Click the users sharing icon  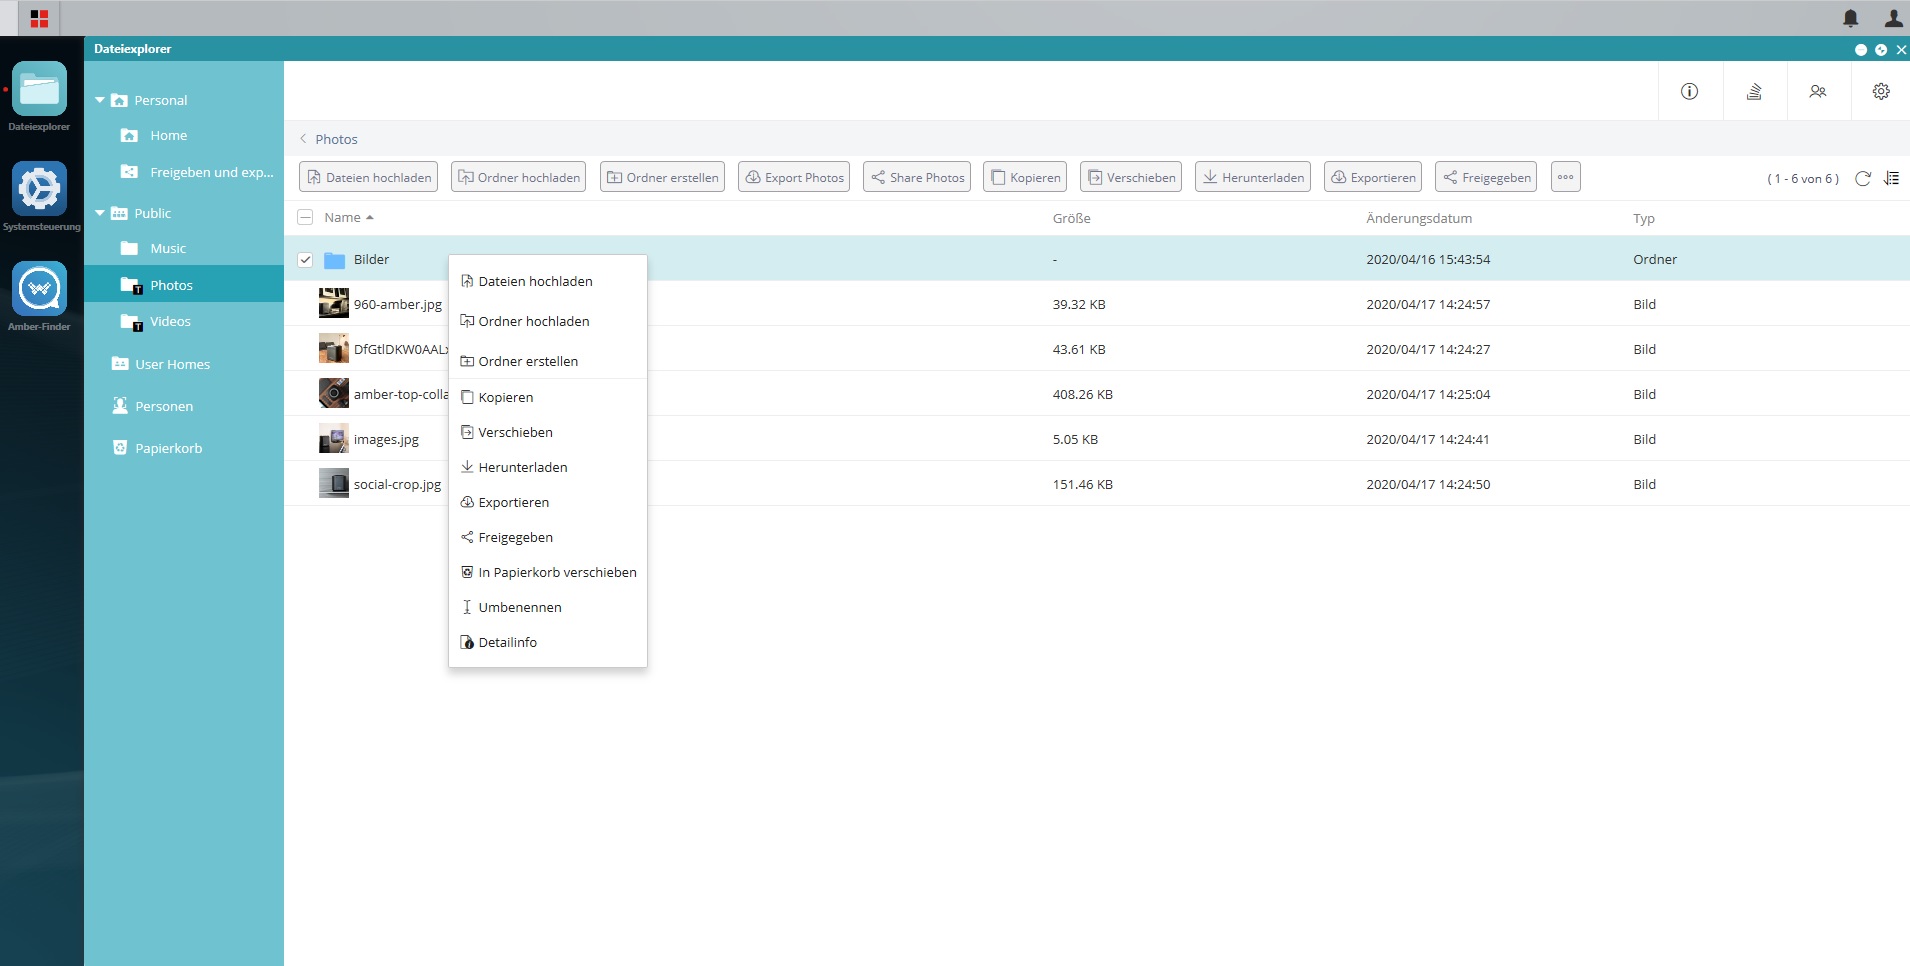pyautogui.click(x=1818, y=91)
